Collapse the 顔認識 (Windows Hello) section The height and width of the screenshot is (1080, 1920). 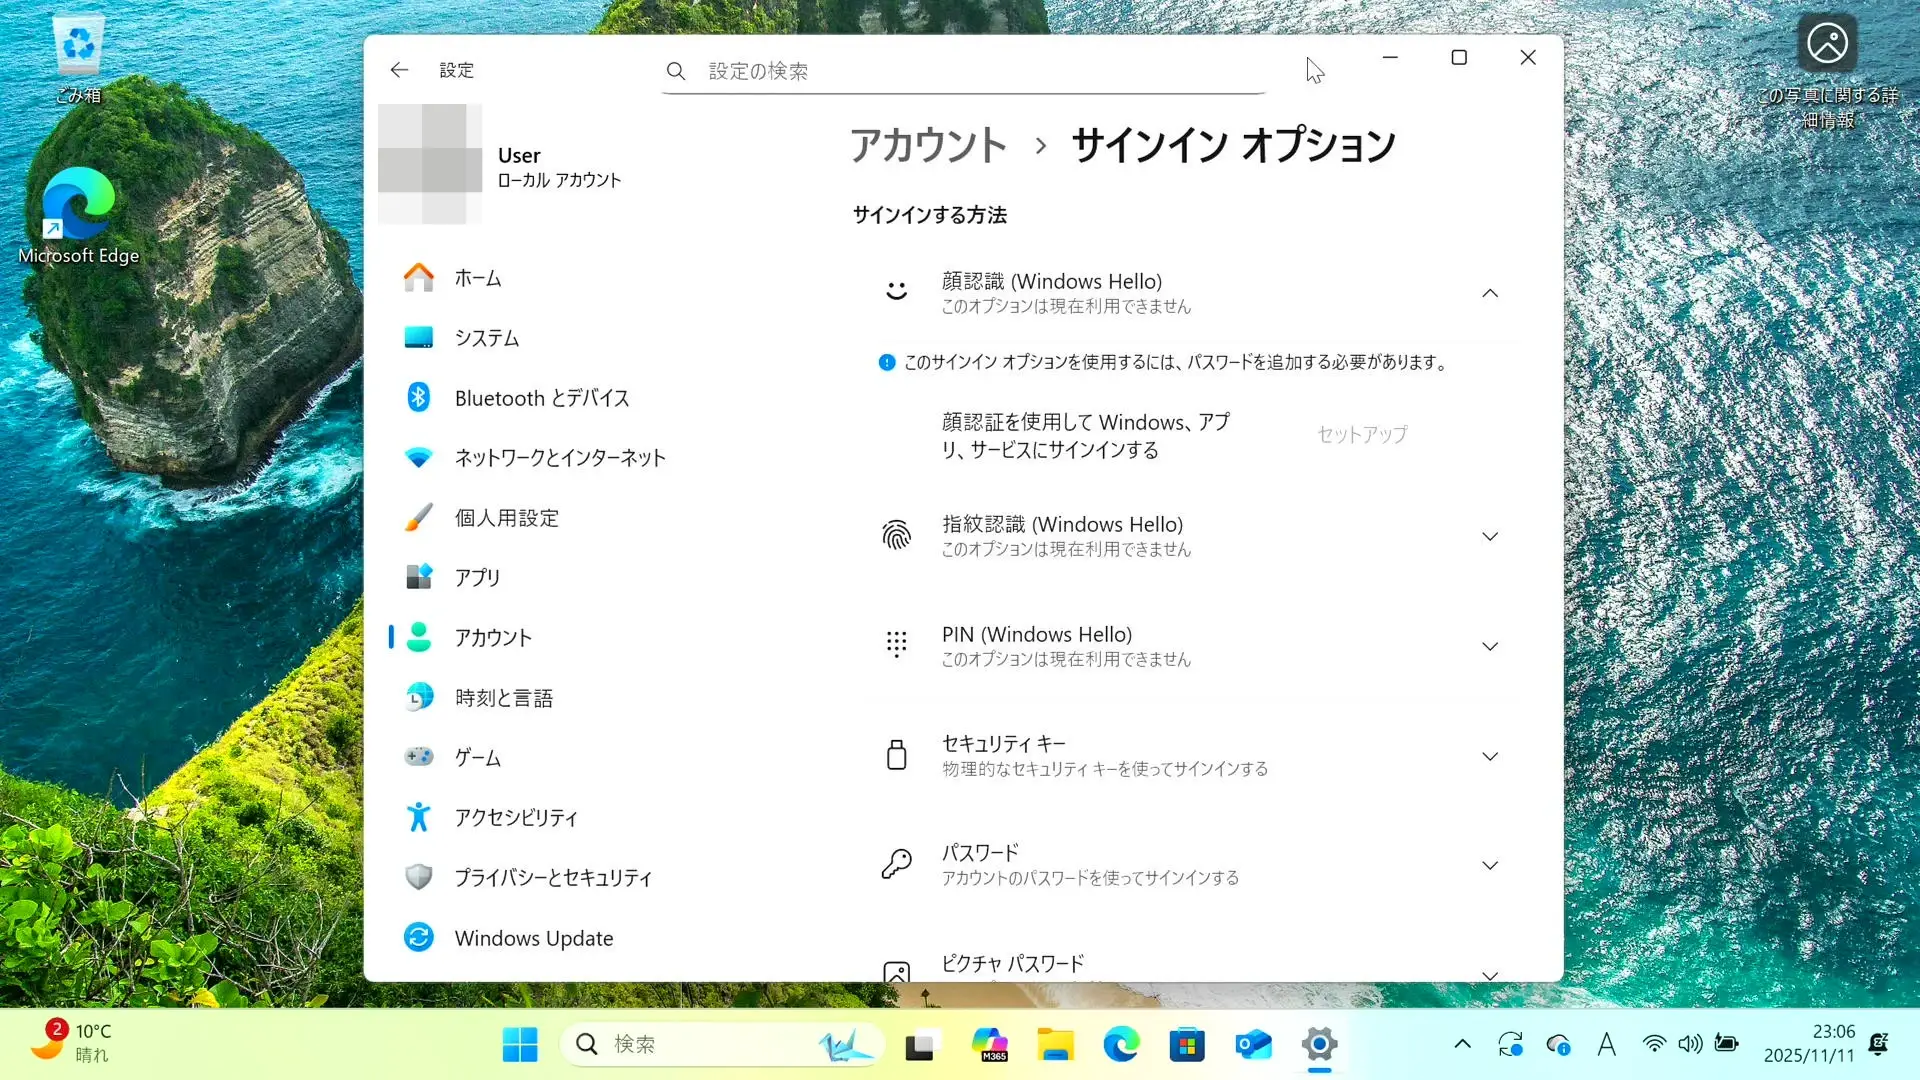click(1489, 293)
